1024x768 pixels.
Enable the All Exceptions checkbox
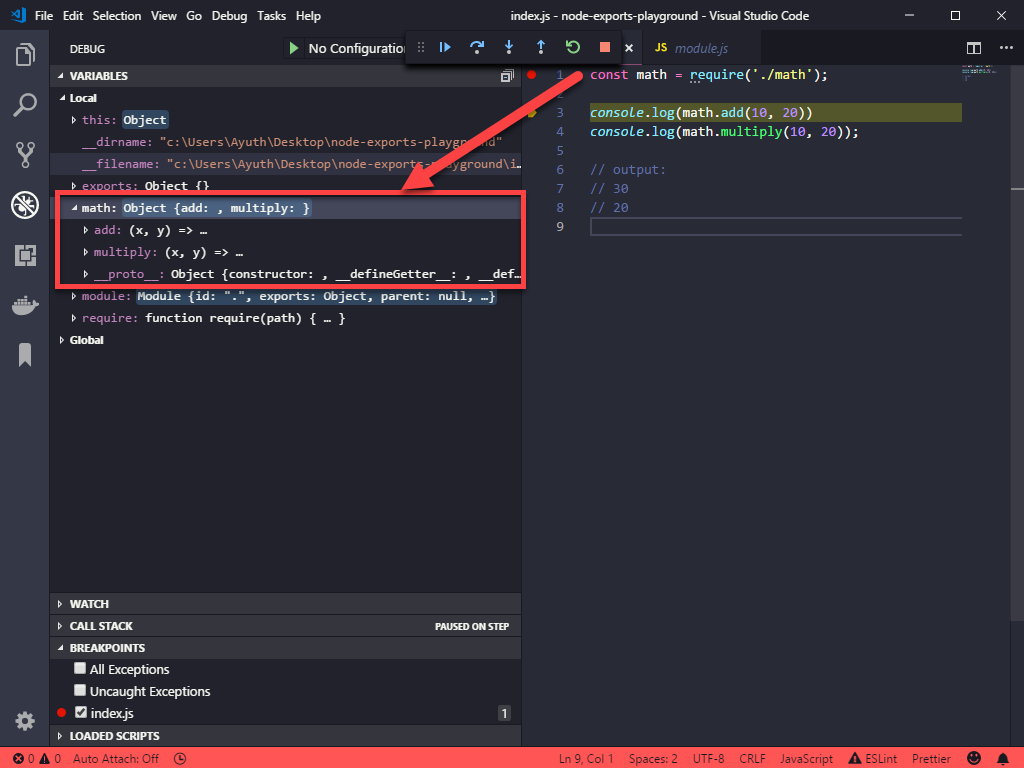tap(80, 669)
